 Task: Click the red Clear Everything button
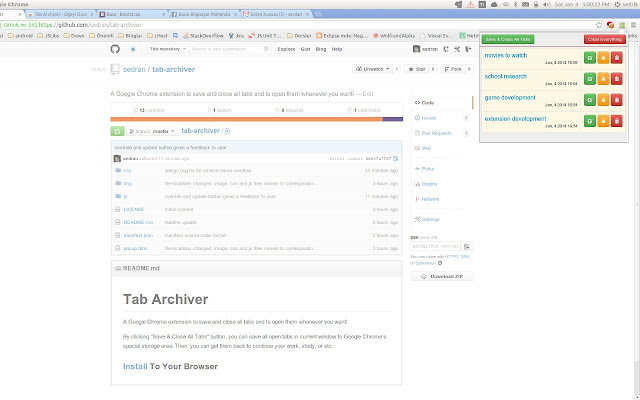(x=604, y=39)
